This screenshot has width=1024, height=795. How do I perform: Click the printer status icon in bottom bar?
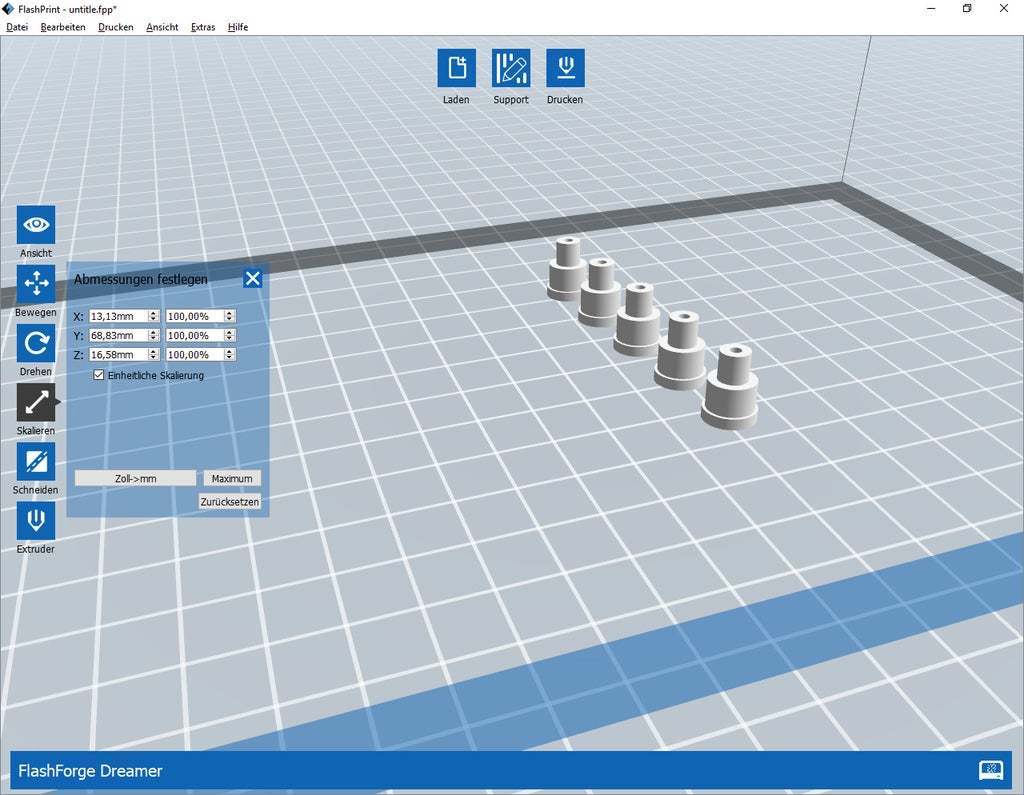(991, 770)
